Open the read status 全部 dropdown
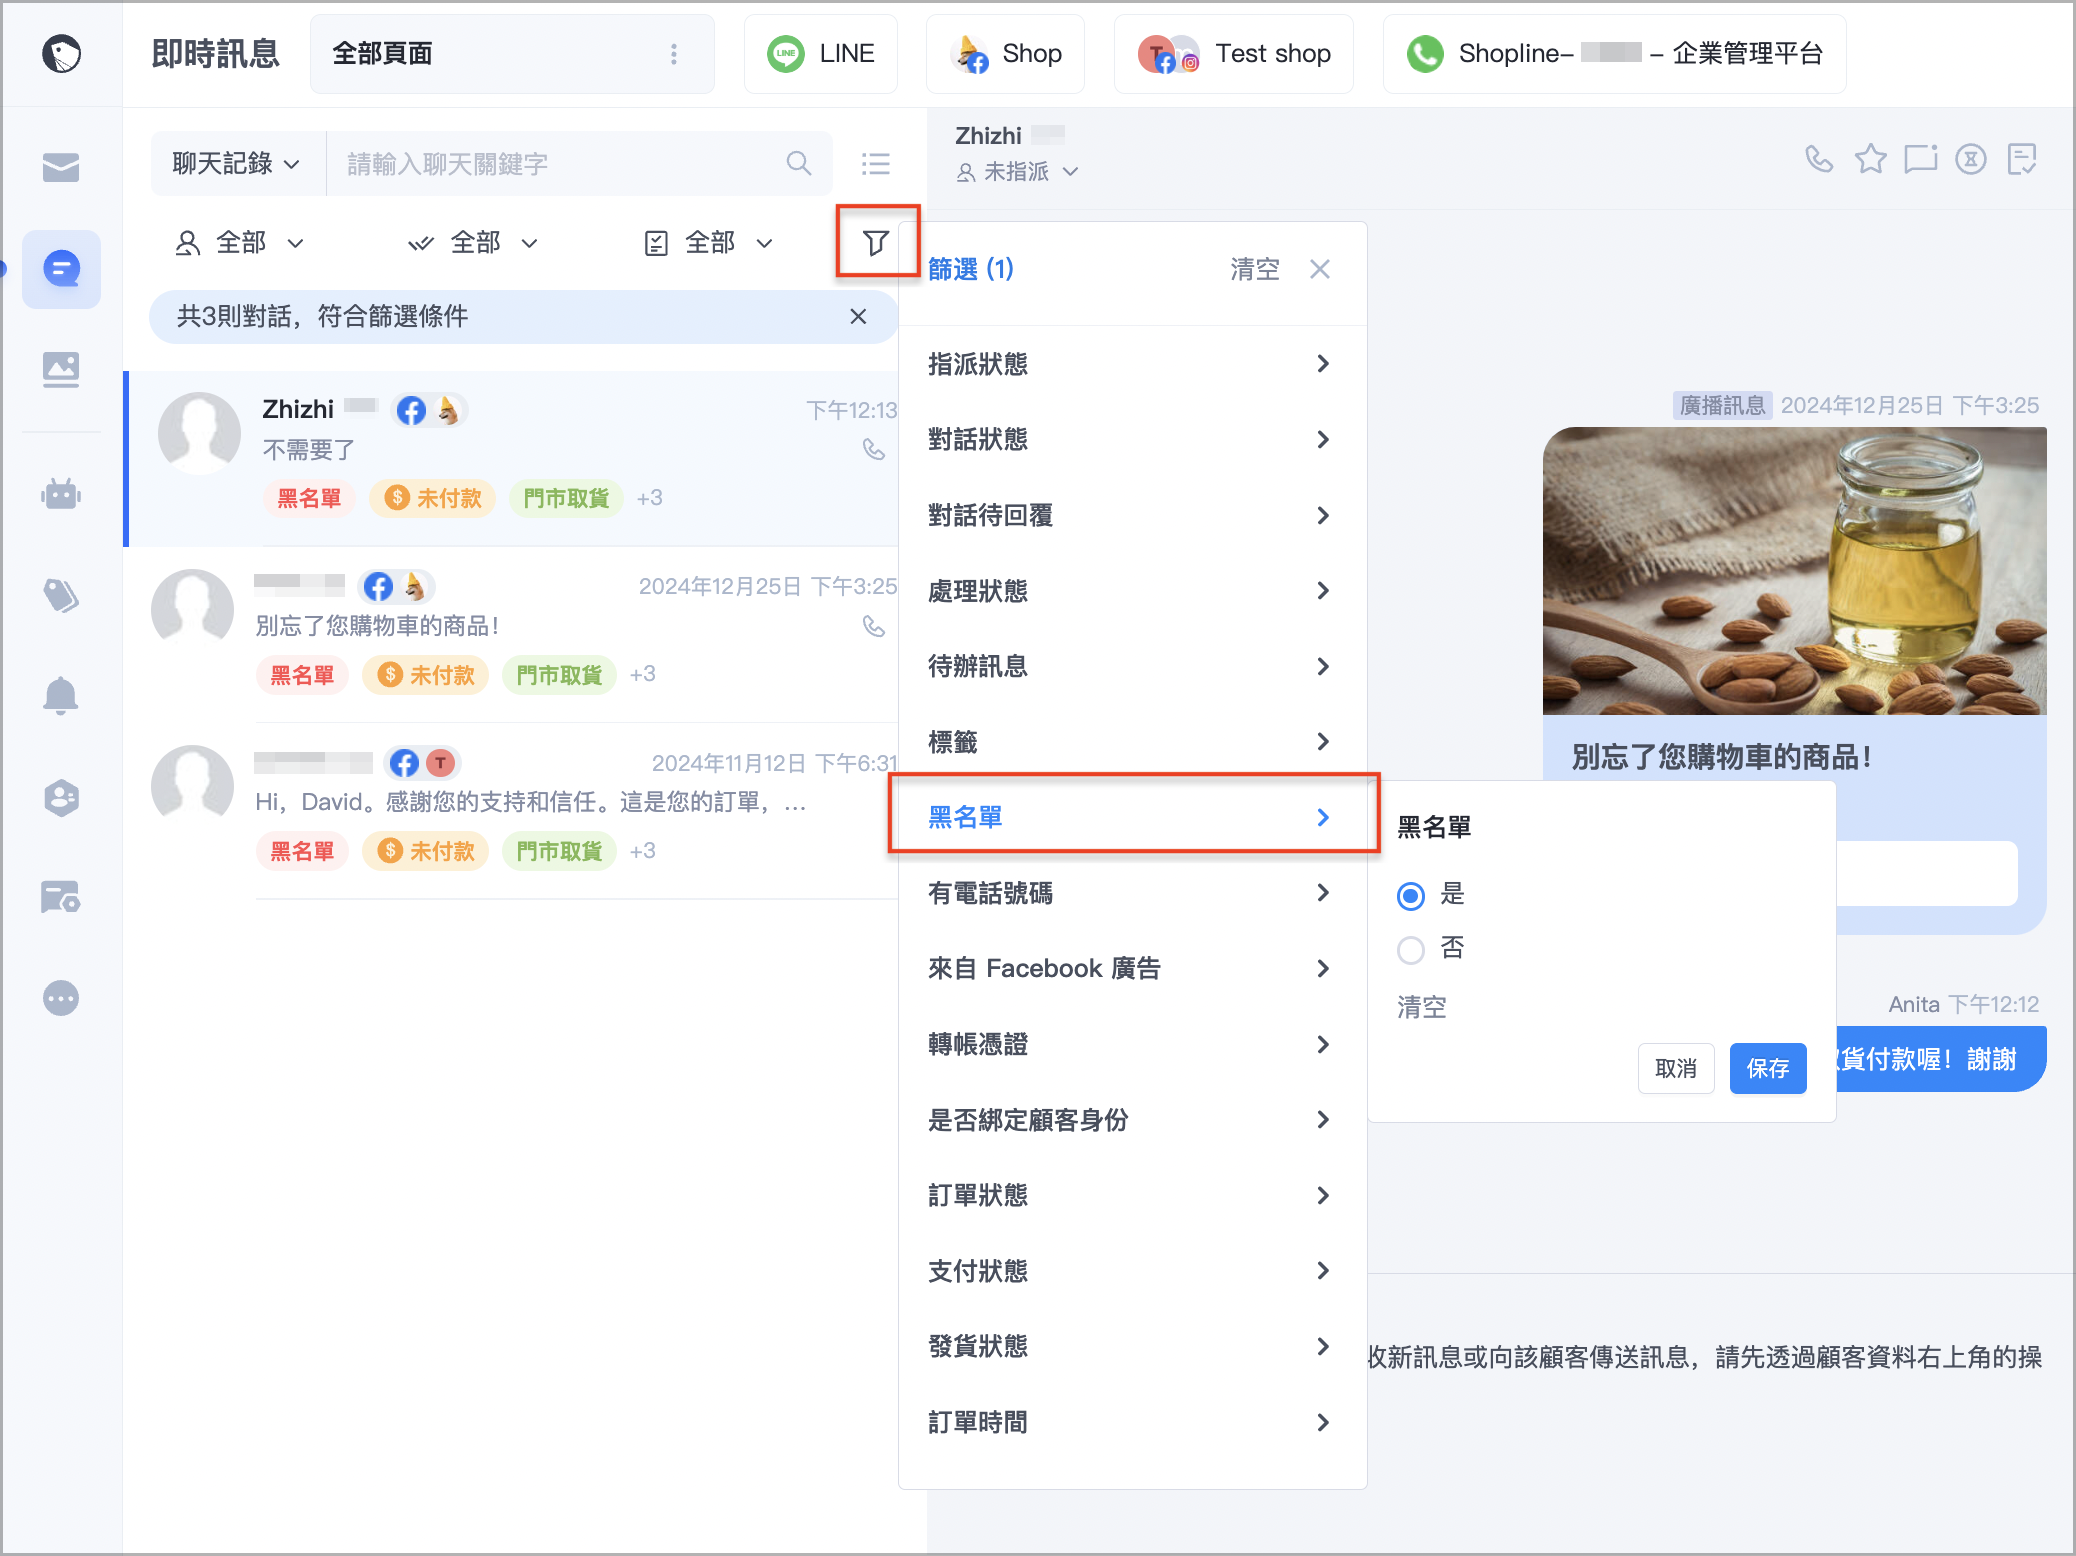The width and height of the screenshot is (2076, 1556). pos(474,243)
